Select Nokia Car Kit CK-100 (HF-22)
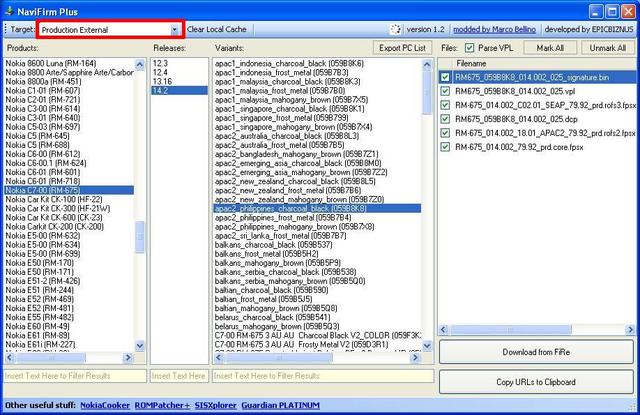Image resolution: width=640 pixels, height=415 pixels. tap(69, 199)
